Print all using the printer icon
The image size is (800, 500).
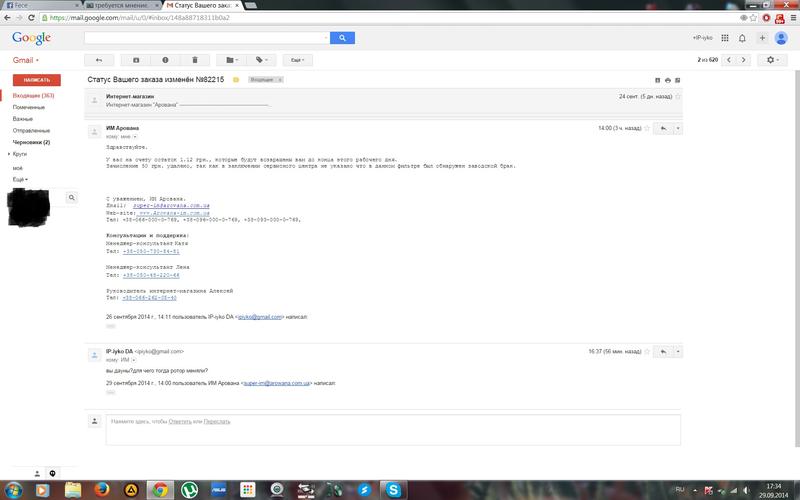coord(669,79)
